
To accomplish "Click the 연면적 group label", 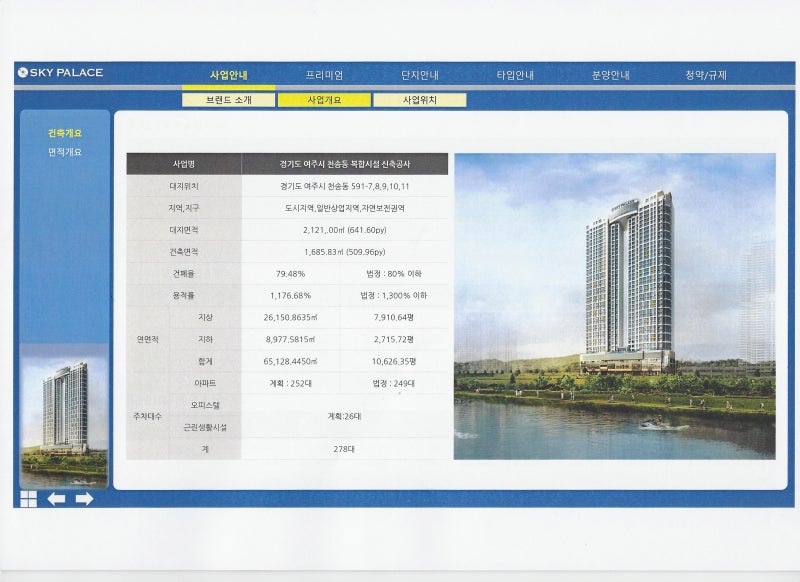I will (147, 339).
